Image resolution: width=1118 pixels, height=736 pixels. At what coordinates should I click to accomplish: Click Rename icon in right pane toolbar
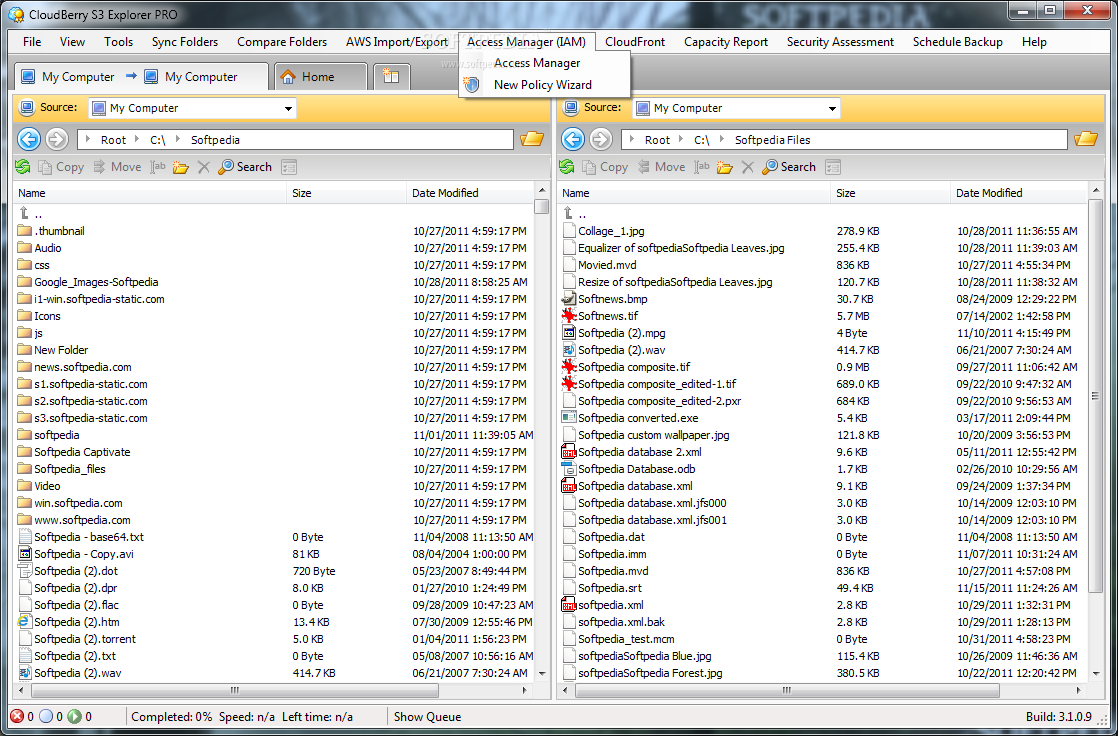pos(702,167)
